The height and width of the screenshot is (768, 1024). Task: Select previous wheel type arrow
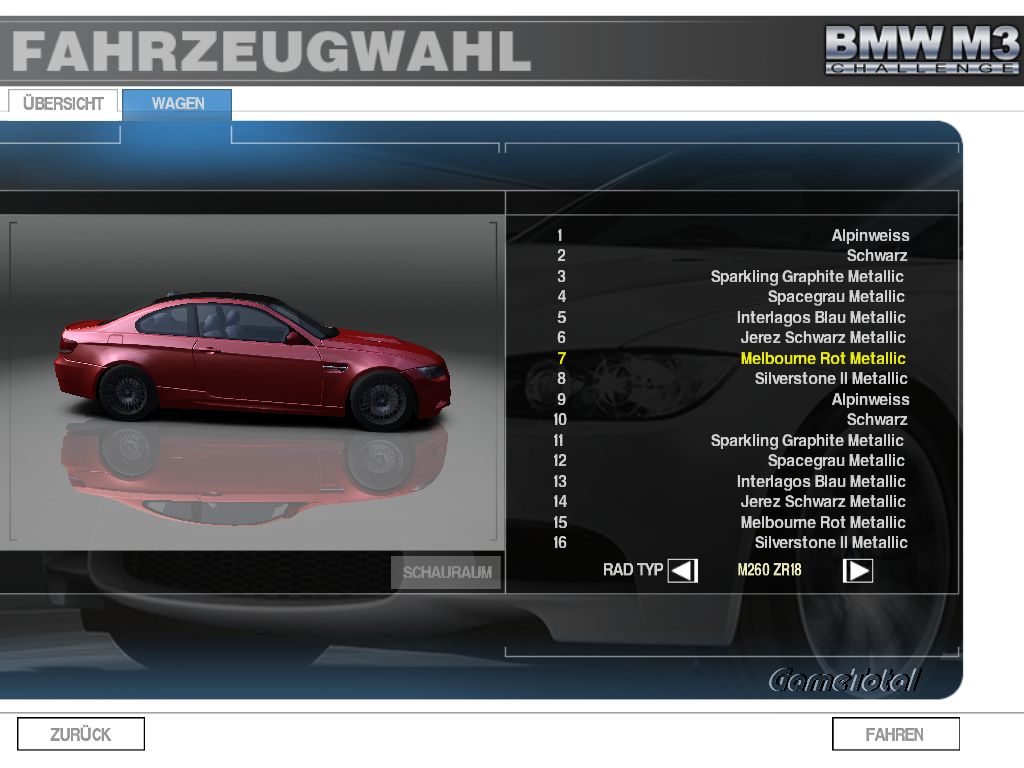click(x=682, y=571)
